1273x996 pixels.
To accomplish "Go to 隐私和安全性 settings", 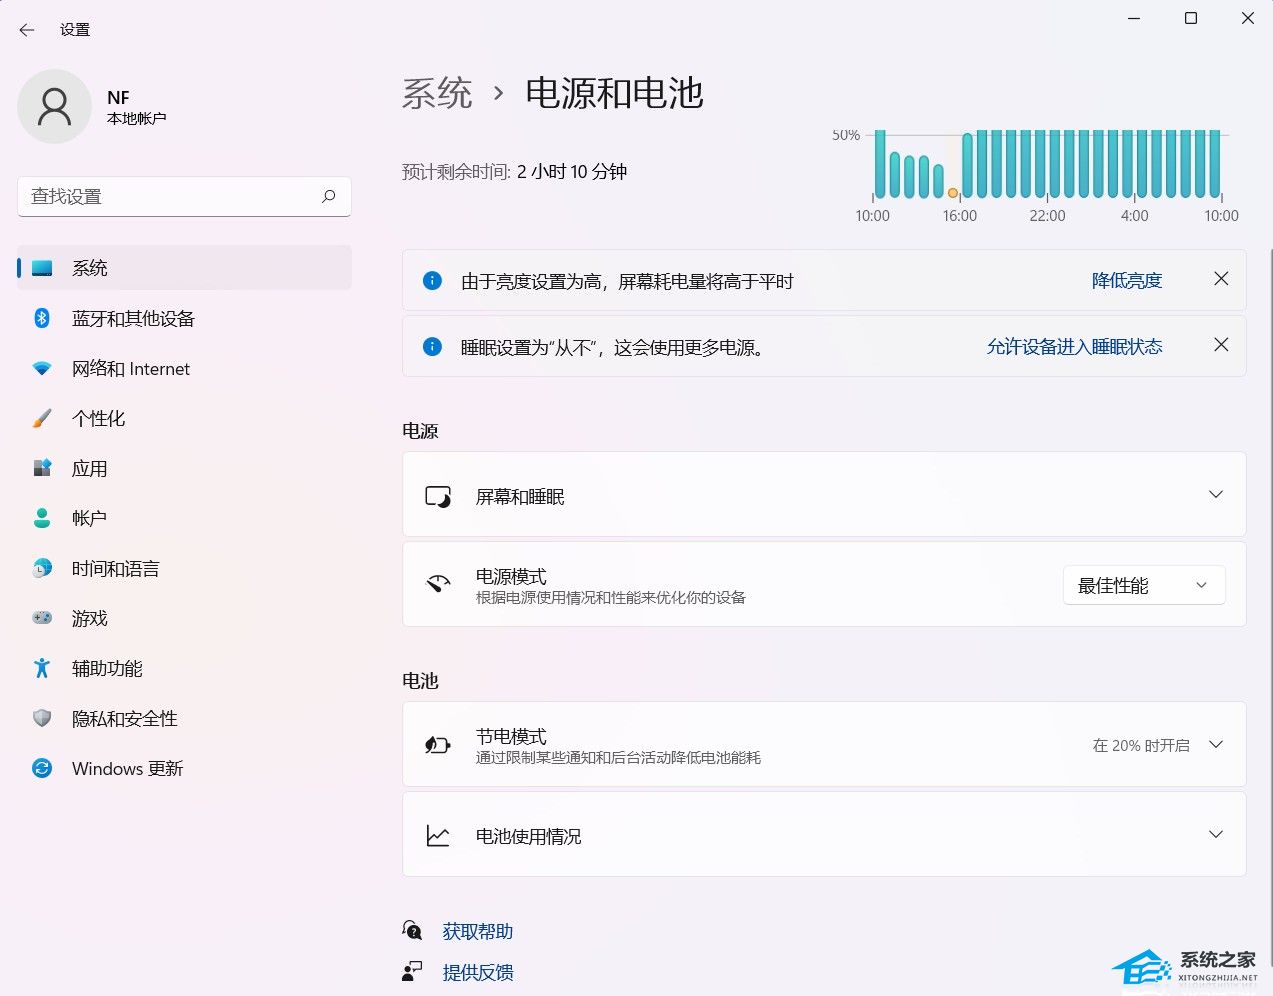I will point(185,718).
